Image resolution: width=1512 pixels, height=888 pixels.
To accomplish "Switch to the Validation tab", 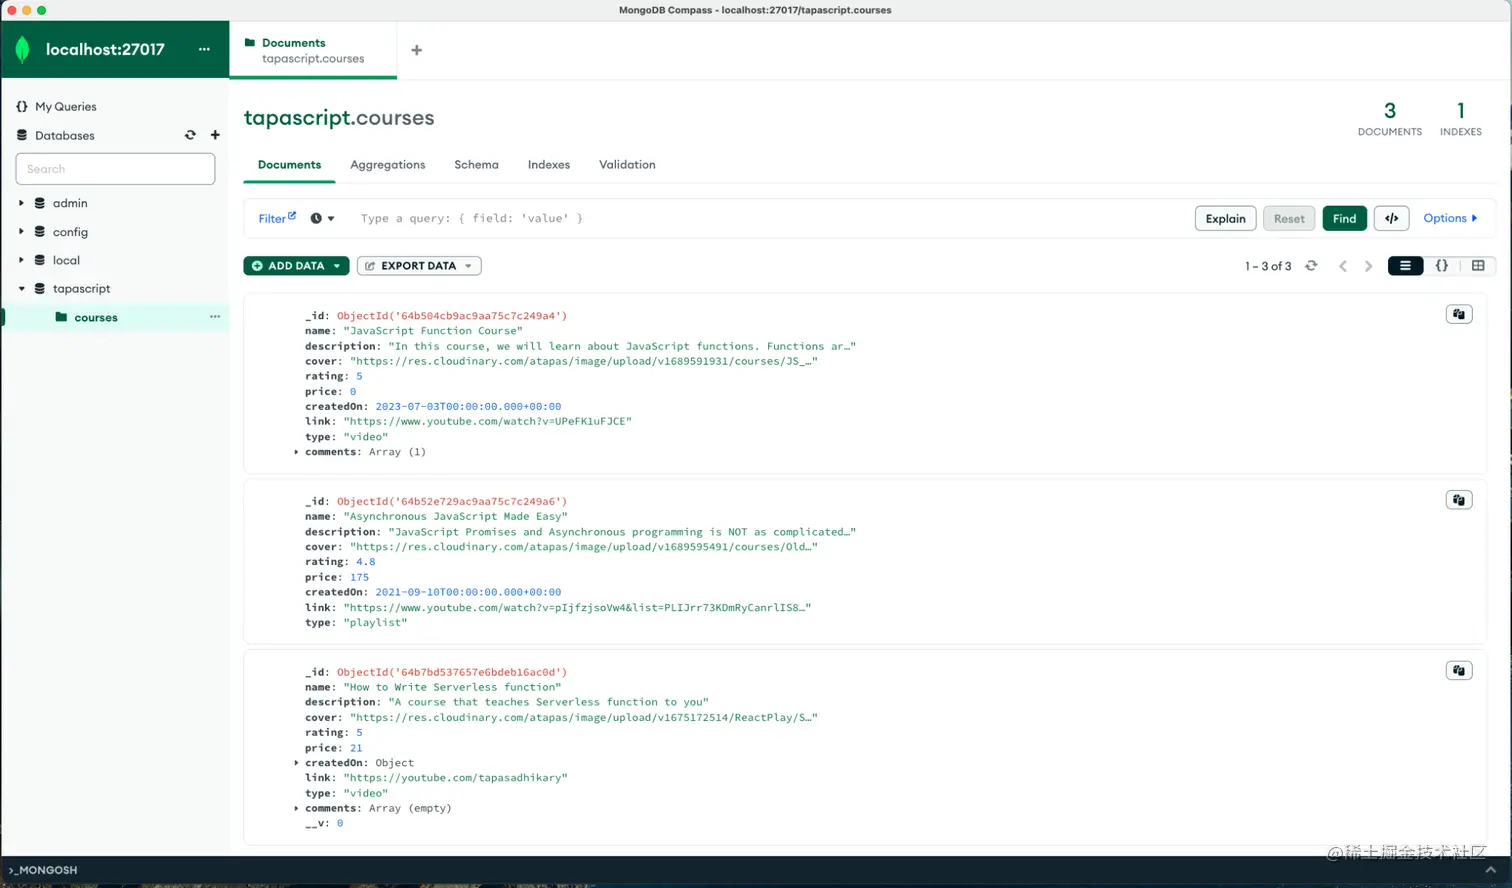I will point(627,165).
